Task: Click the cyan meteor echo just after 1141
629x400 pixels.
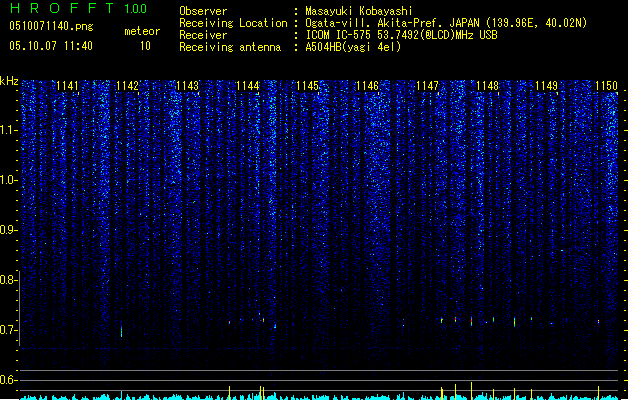Action: [x=122, y=330]
